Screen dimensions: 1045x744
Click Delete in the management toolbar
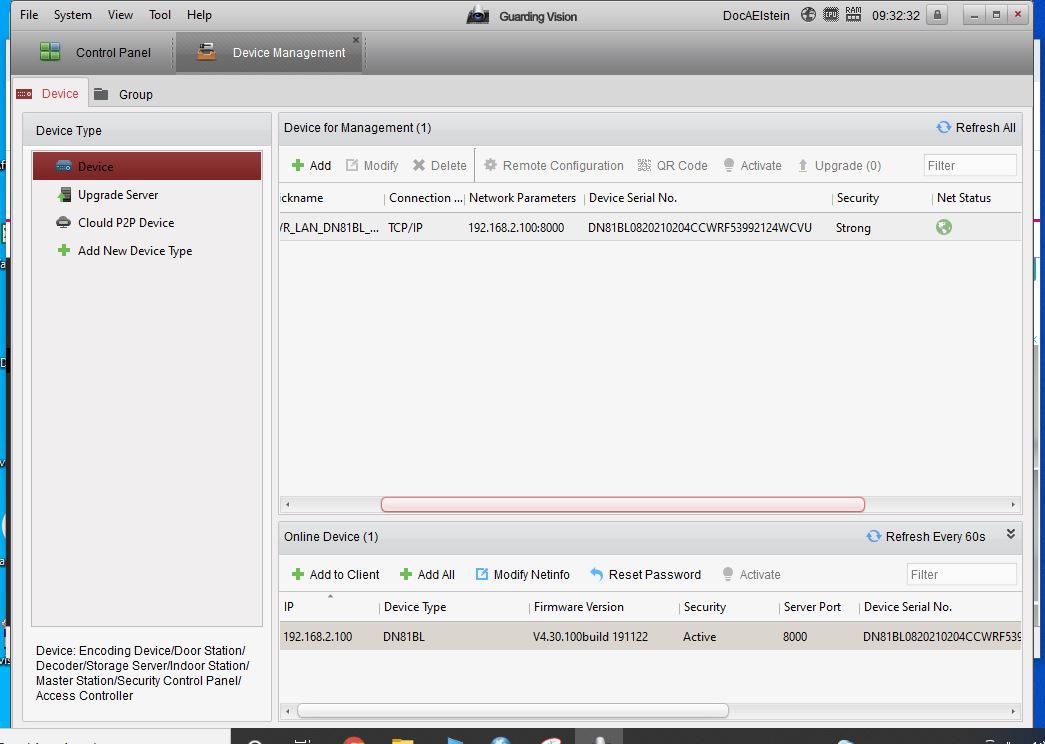click(x=439, y=165)
